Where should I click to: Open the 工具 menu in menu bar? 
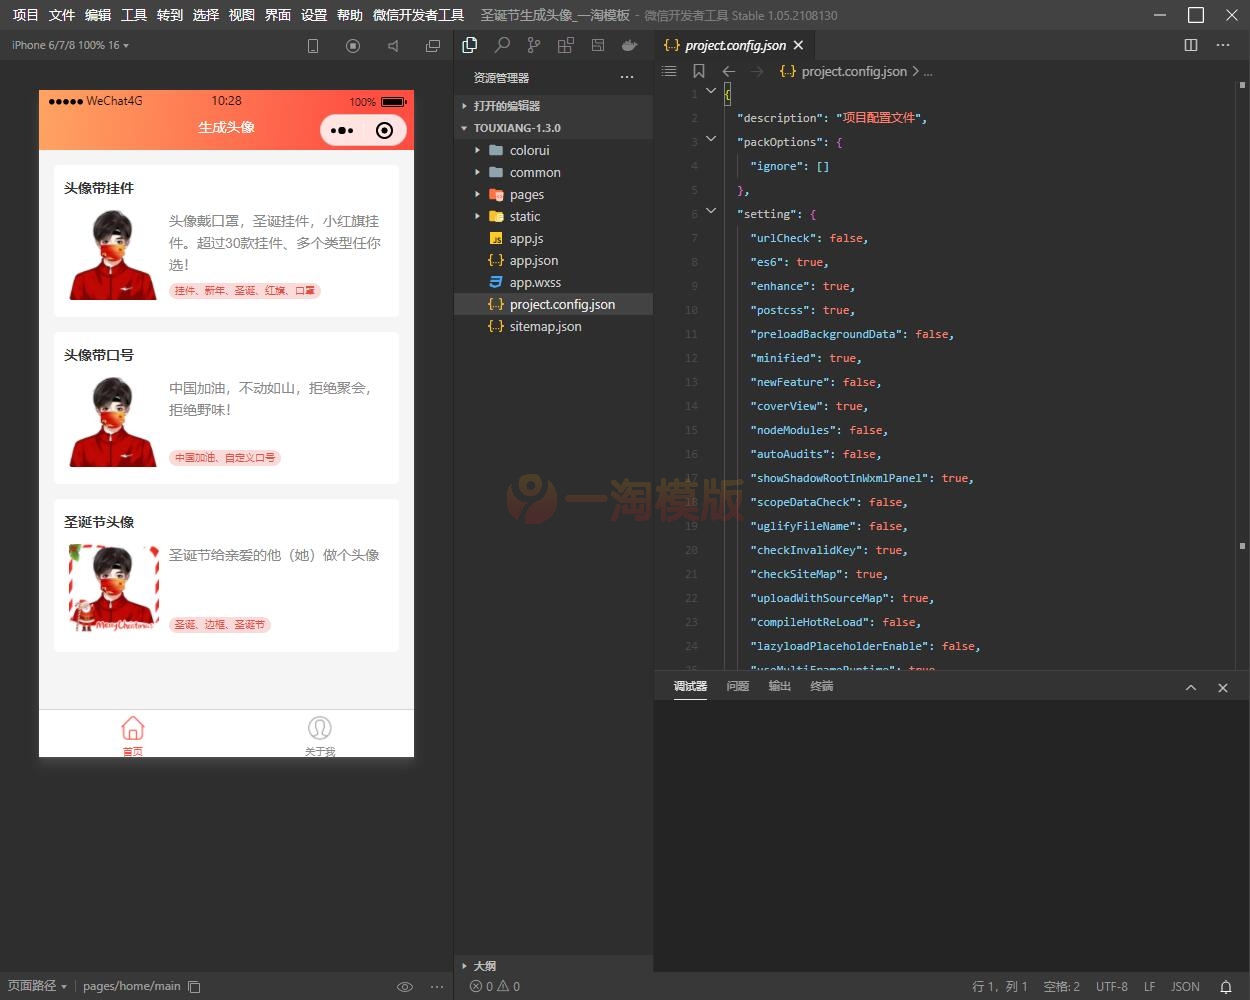coord(134,15)
